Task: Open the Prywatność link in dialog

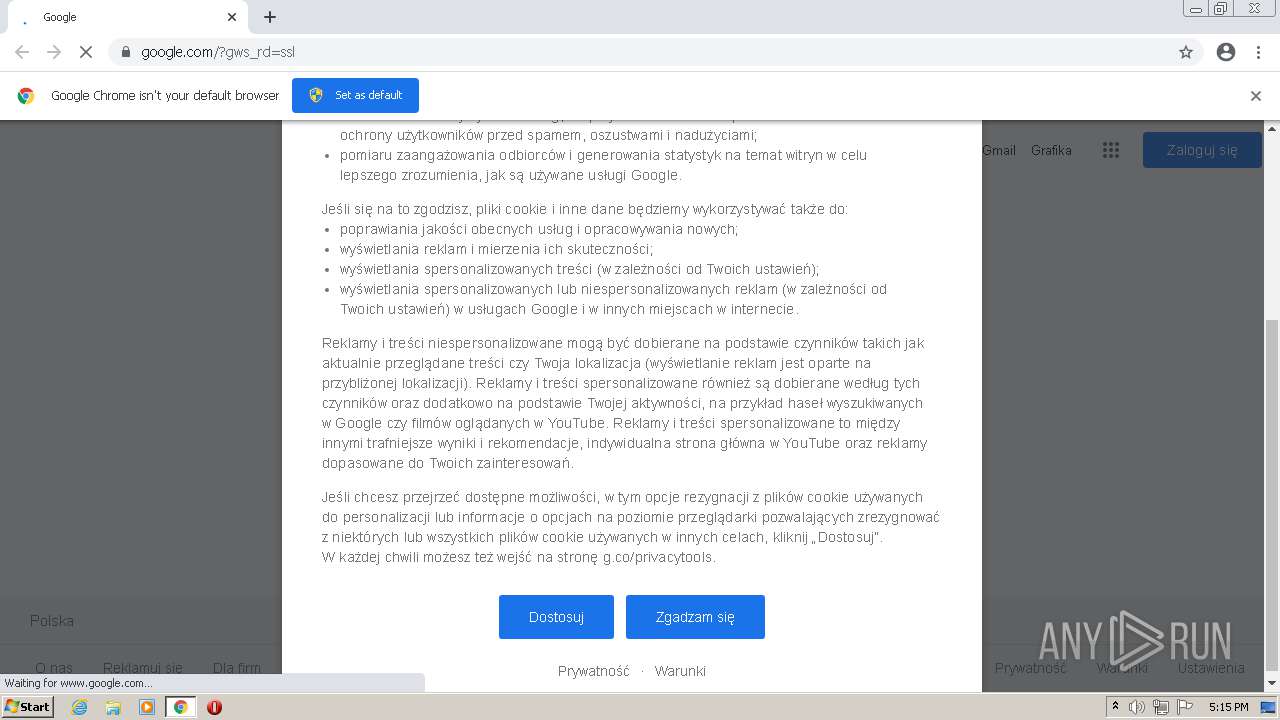Action: pyautogui.click(x=594, y=671)
